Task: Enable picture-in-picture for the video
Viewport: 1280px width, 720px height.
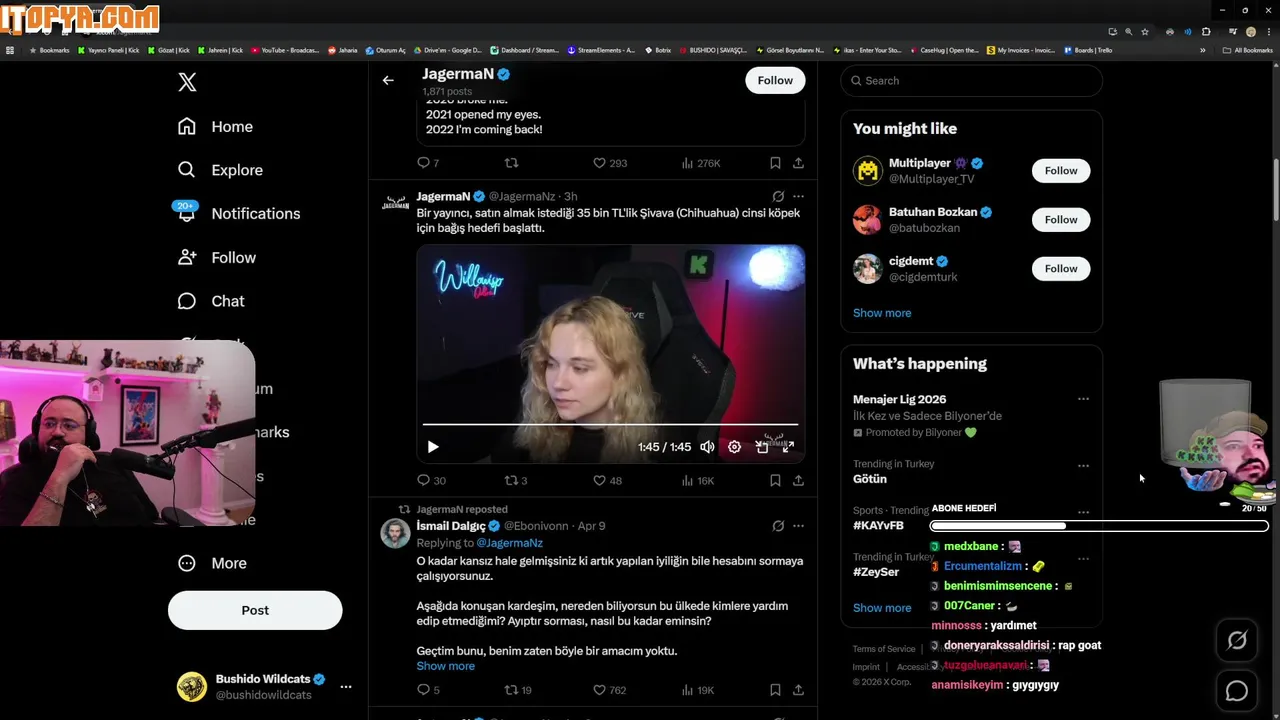Action: (x=762, y=447)
